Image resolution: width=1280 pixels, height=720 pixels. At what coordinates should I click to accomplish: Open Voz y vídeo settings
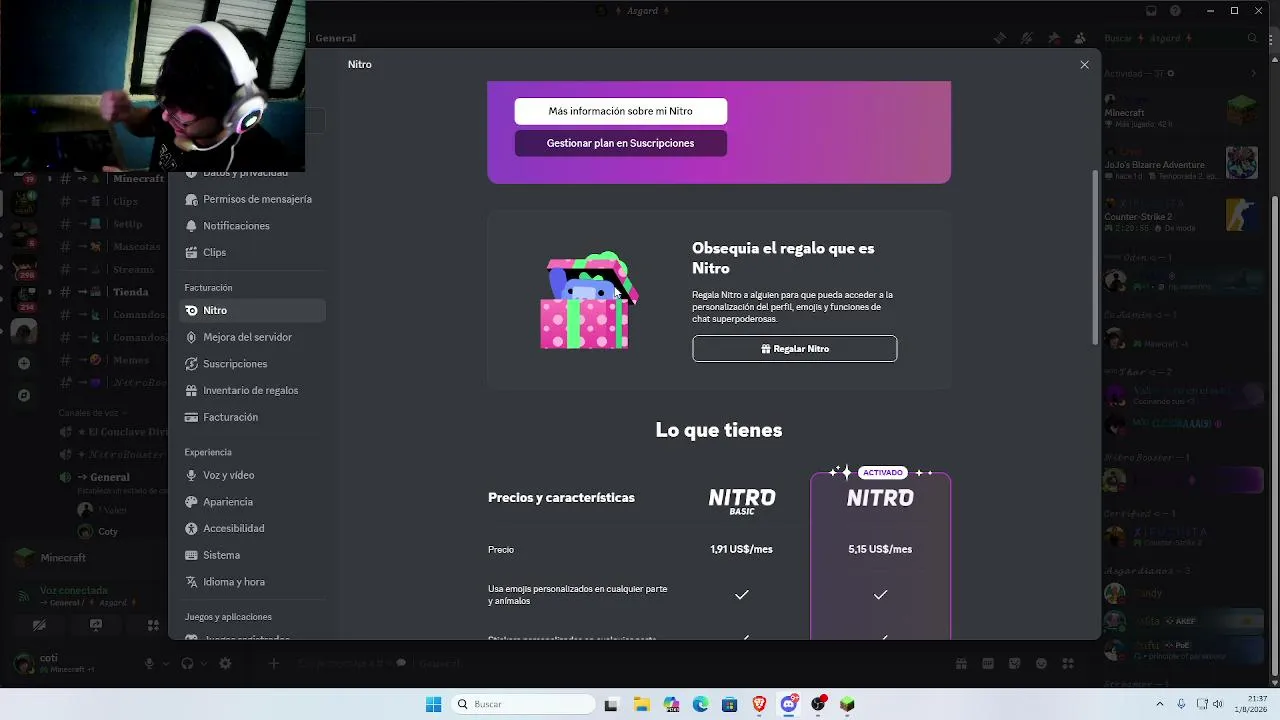[252, 475]
